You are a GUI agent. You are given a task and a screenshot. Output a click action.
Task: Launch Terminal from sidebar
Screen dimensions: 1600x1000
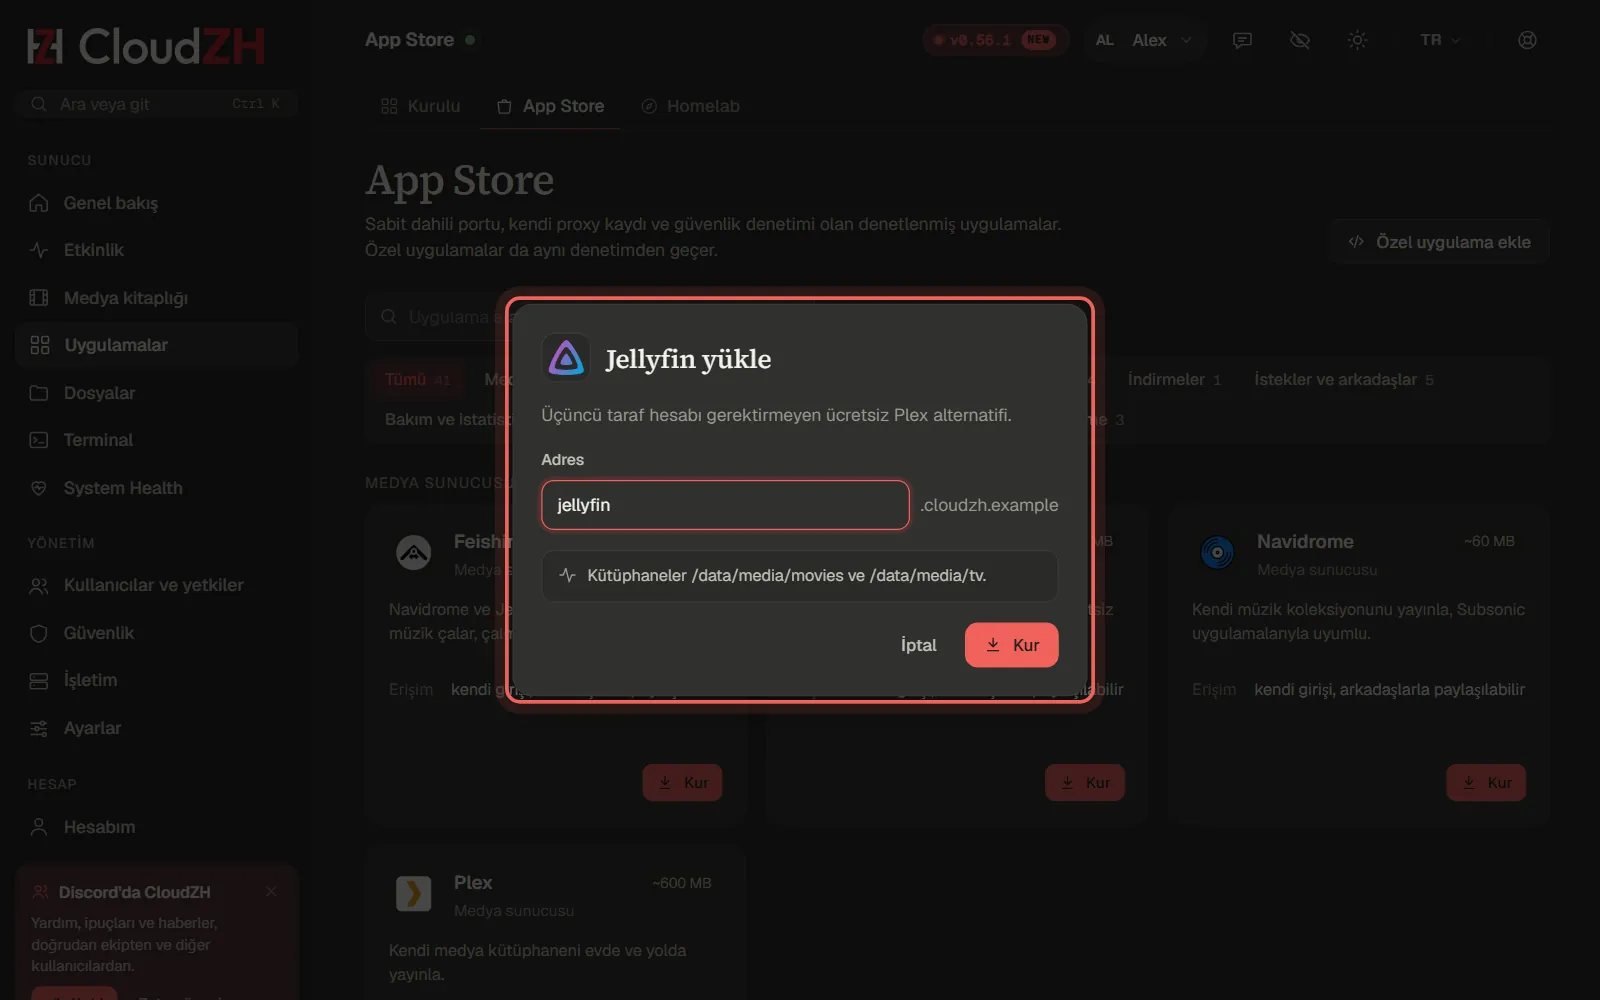tap(156, 440)
